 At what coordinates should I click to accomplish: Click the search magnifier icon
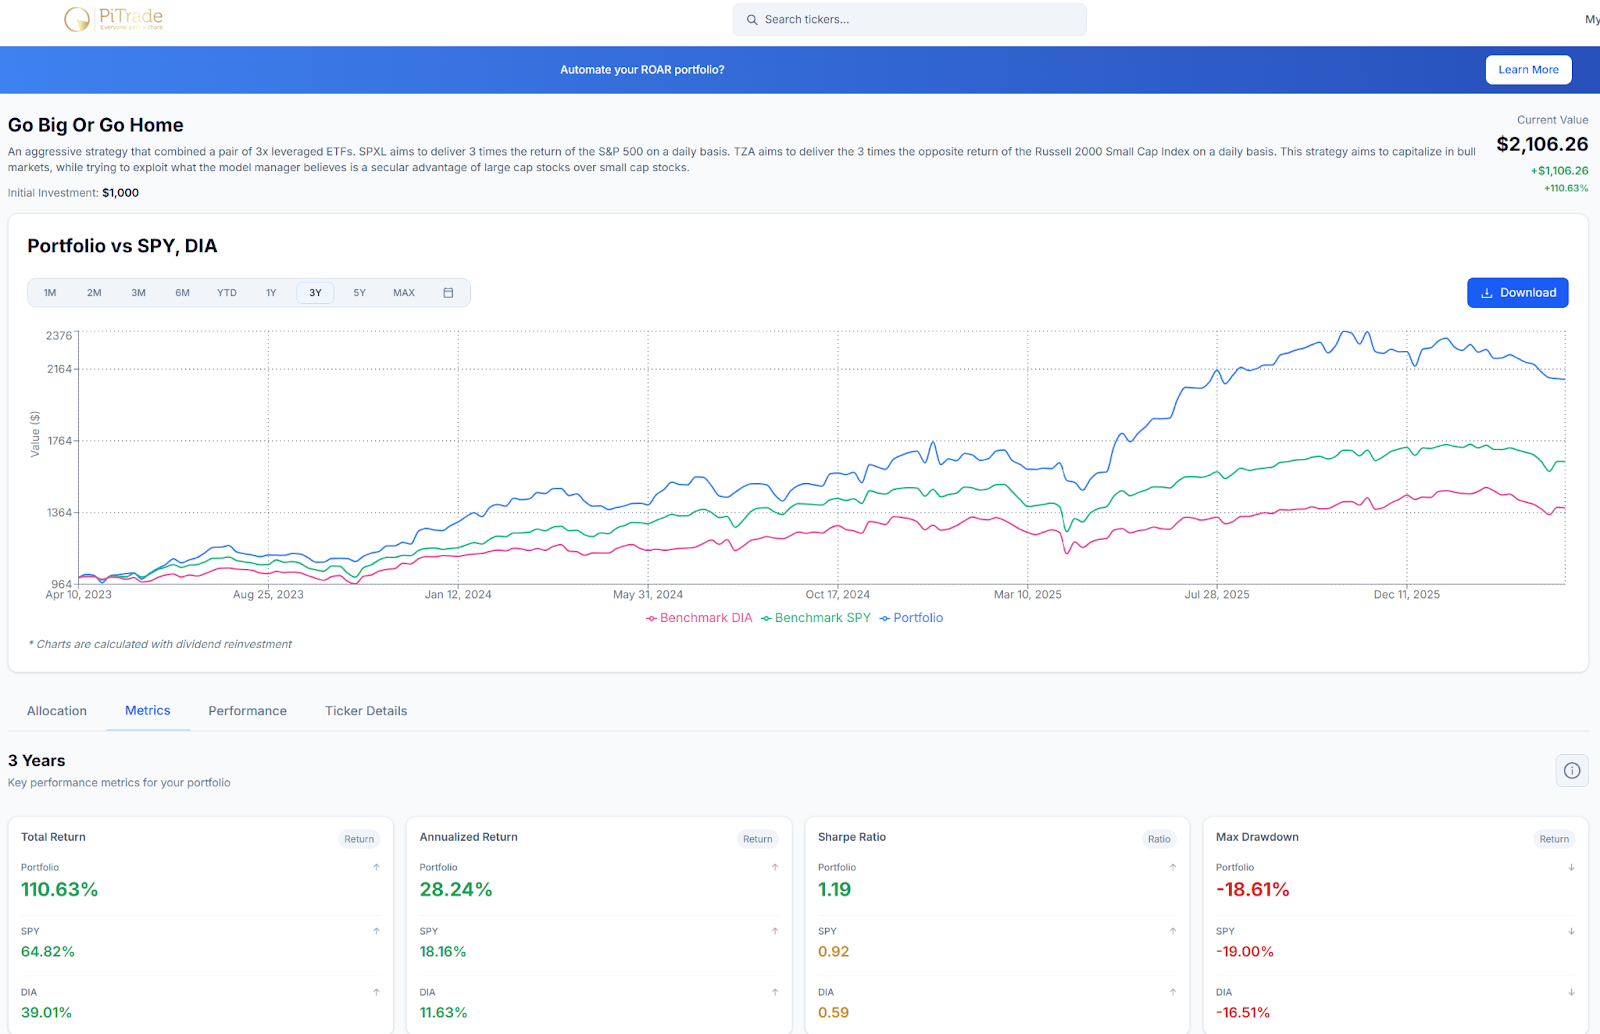pos(752,20)
